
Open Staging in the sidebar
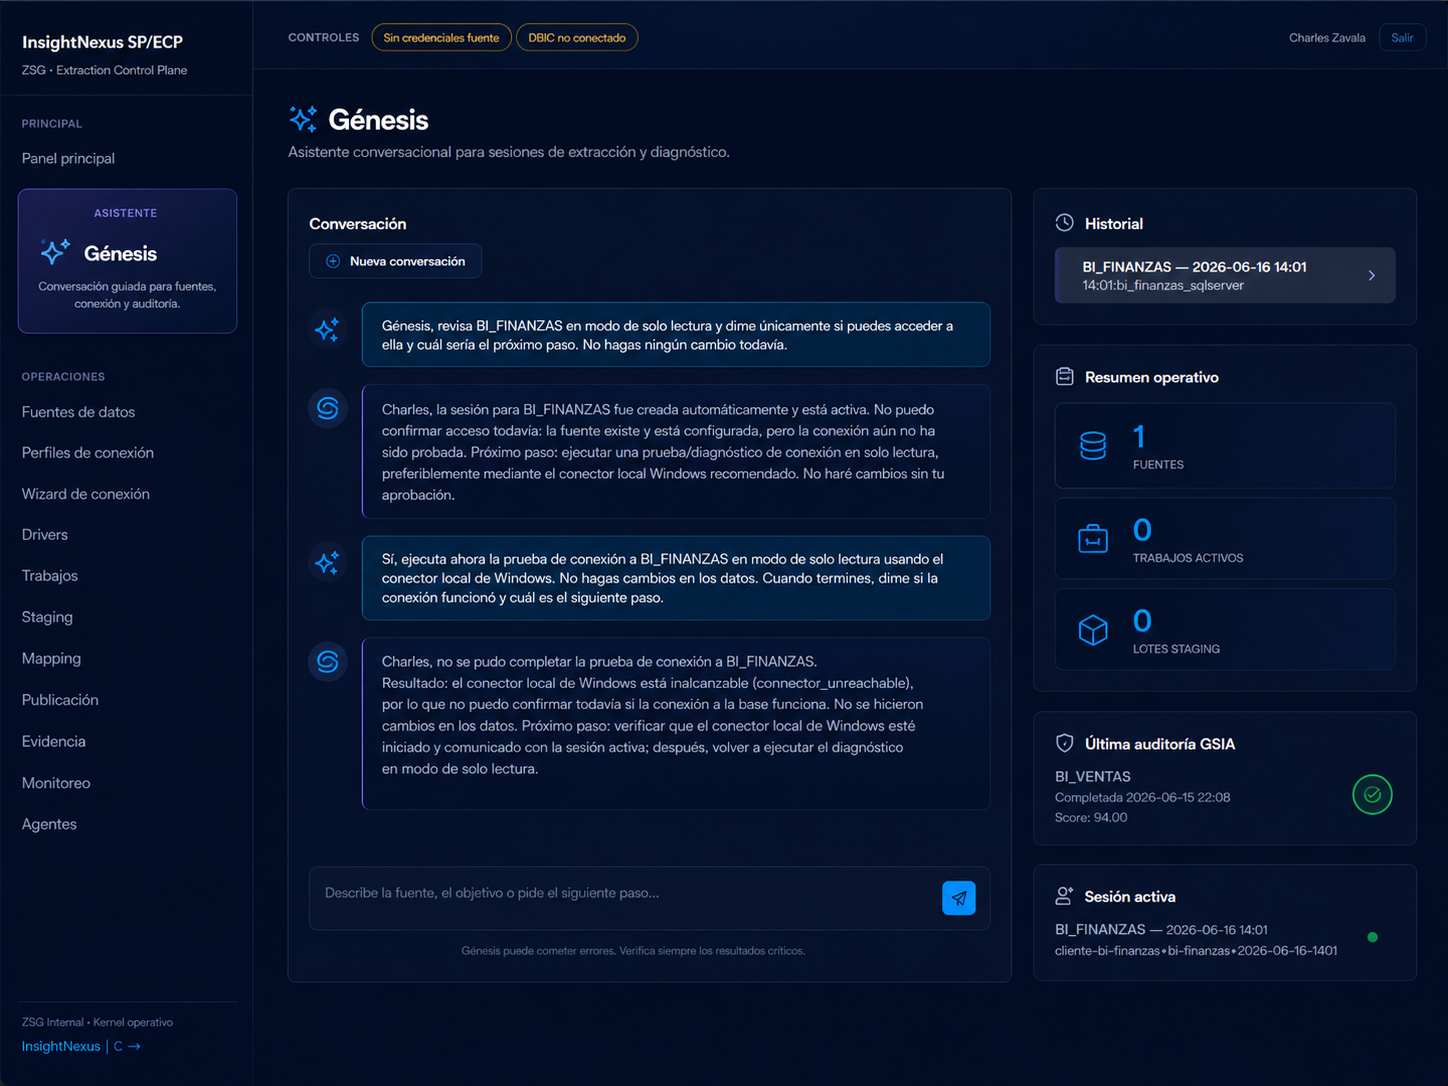tap(47, 617)
